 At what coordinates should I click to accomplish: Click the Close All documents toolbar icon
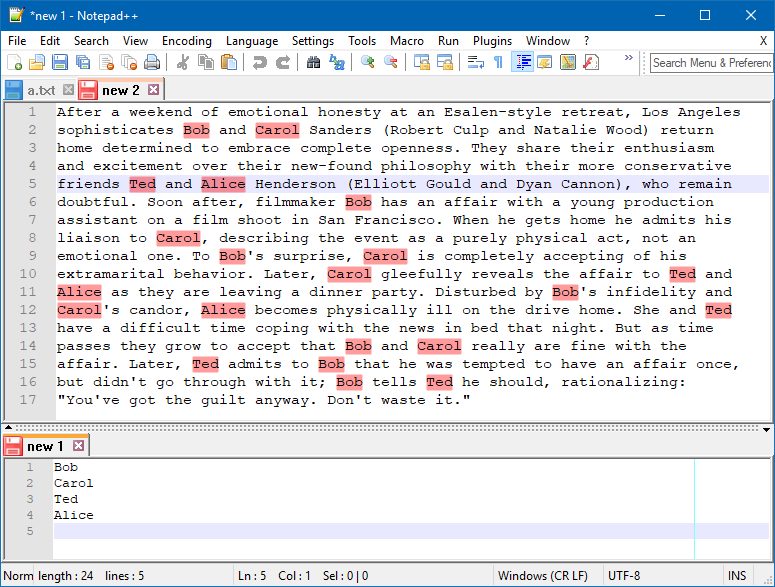[x=129, y=63]
